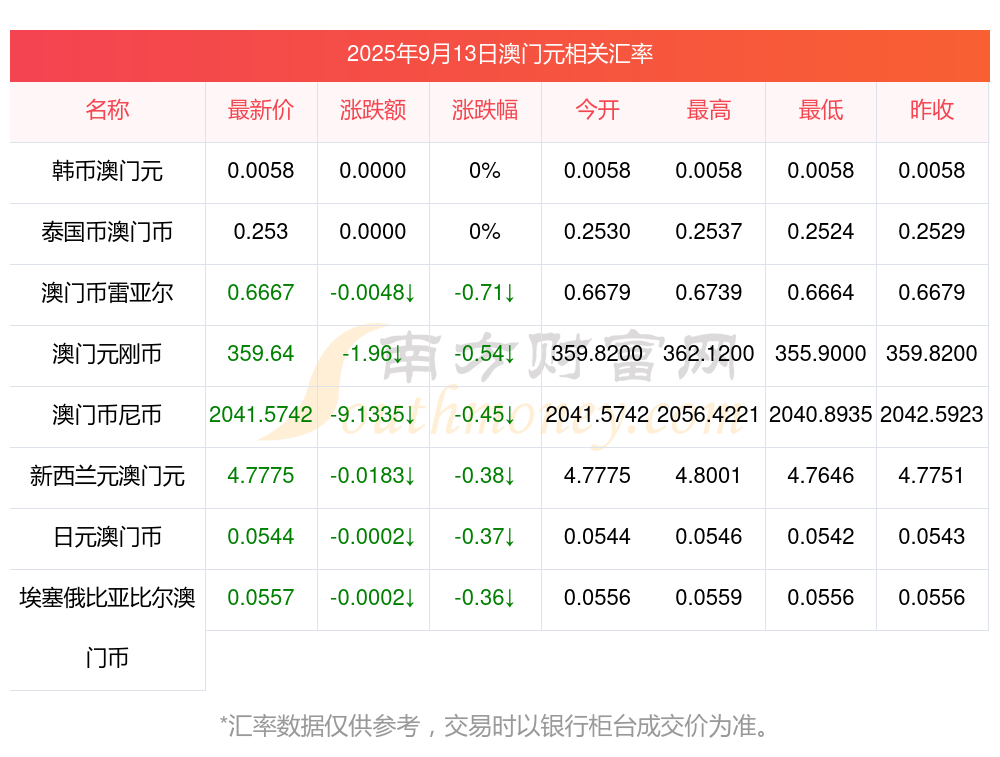Viewport: 1000px width, 757px height.
Task: Select low value 0.2524
Action: (x=821, y=232)
